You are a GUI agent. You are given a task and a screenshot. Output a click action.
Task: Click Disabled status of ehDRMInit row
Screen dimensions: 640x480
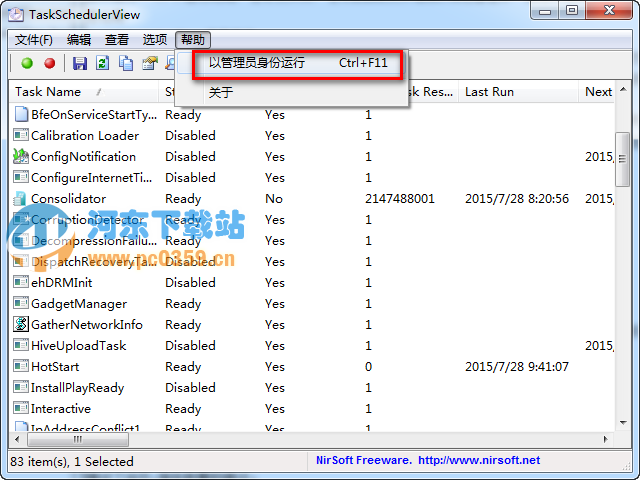190,282
